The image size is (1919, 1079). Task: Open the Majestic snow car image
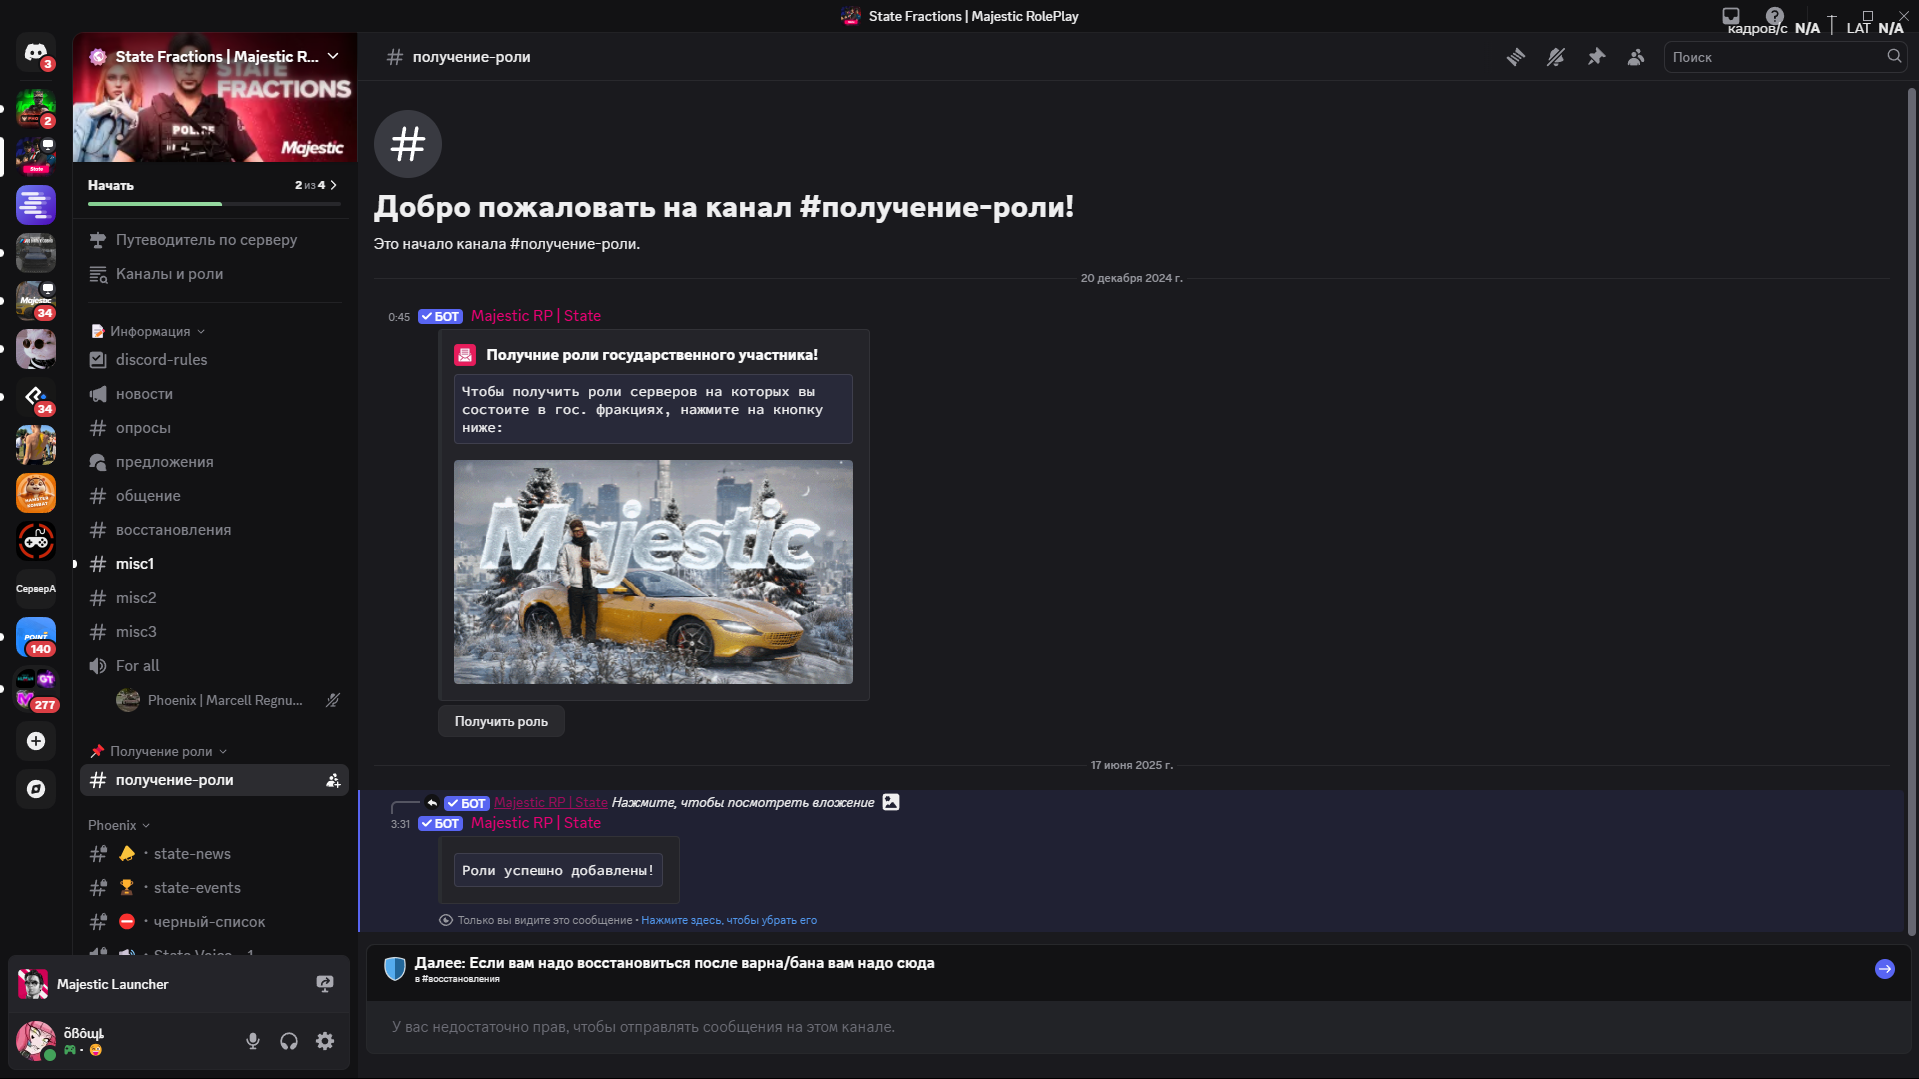click(x=653, y=572)
